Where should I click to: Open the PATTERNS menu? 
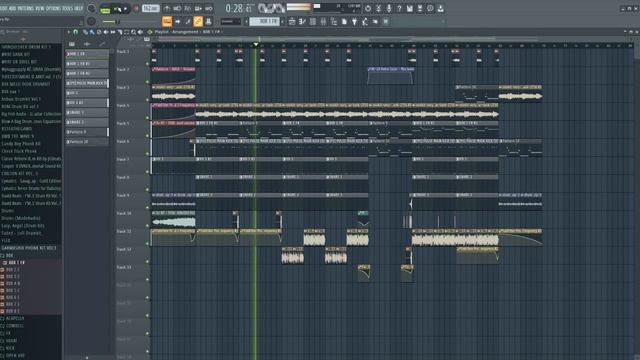pos(27,8)
